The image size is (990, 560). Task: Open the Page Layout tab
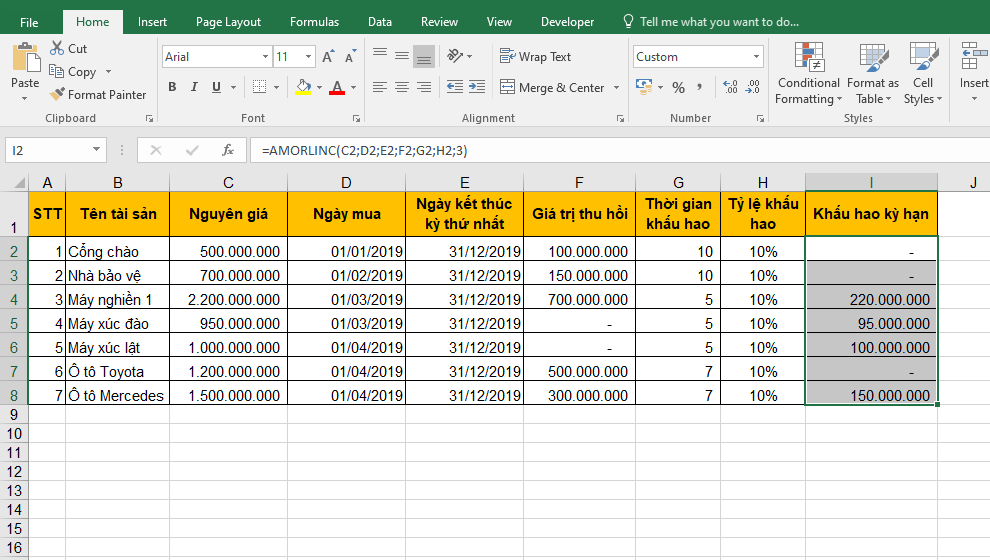[x=228, y=22]
